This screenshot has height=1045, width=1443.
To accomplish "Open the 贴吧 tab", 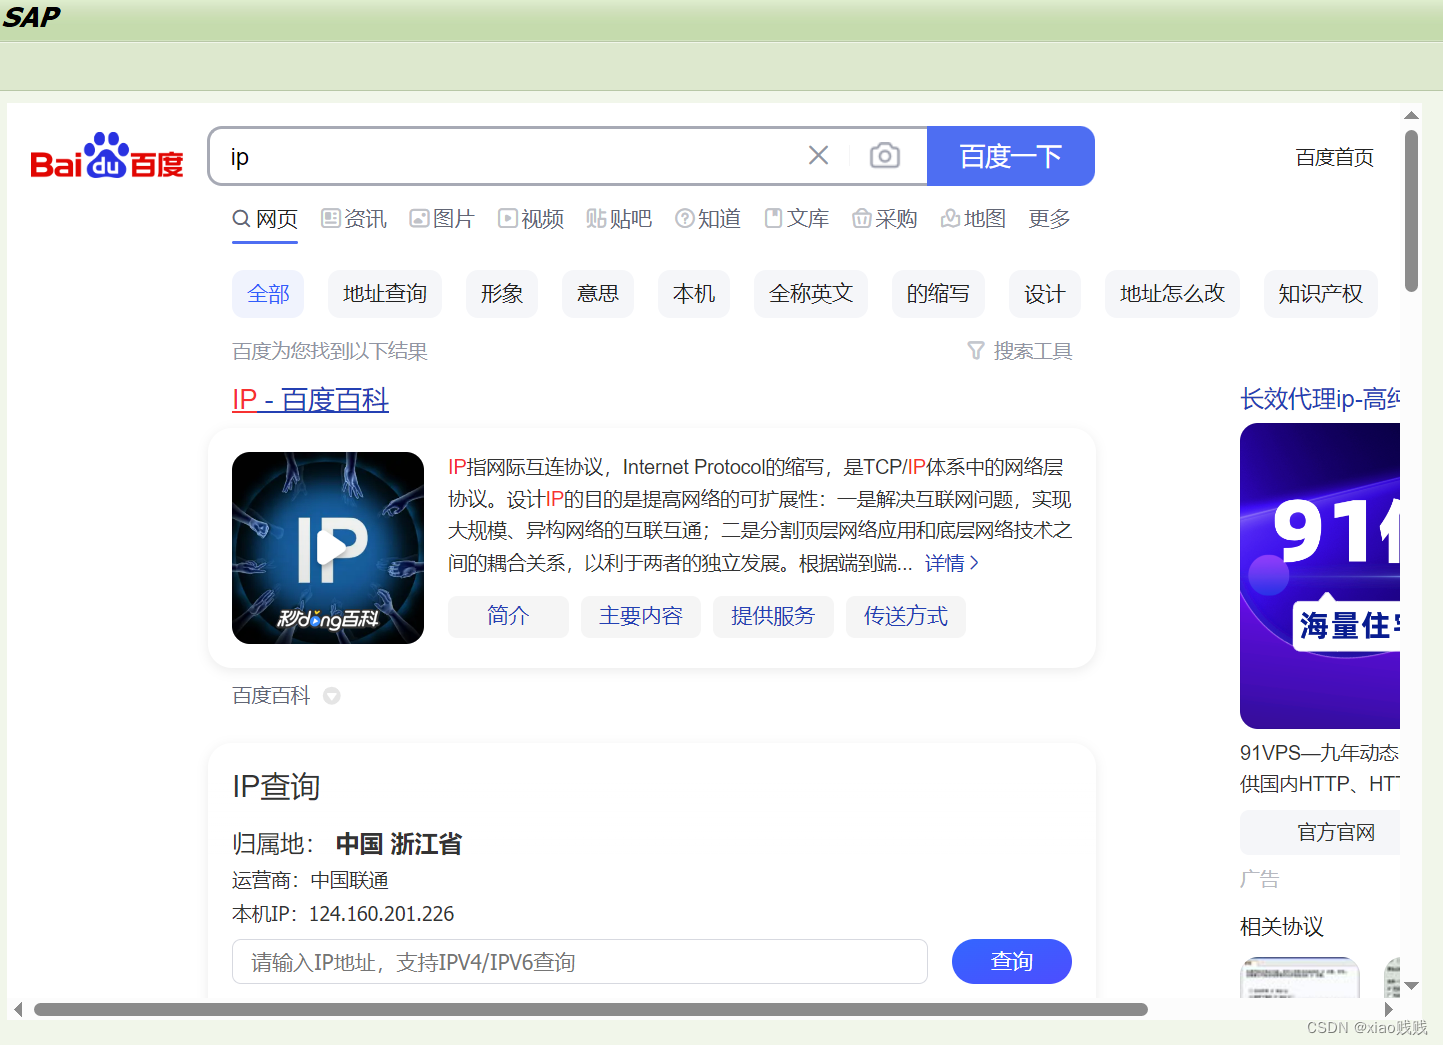I will [619, 219].
